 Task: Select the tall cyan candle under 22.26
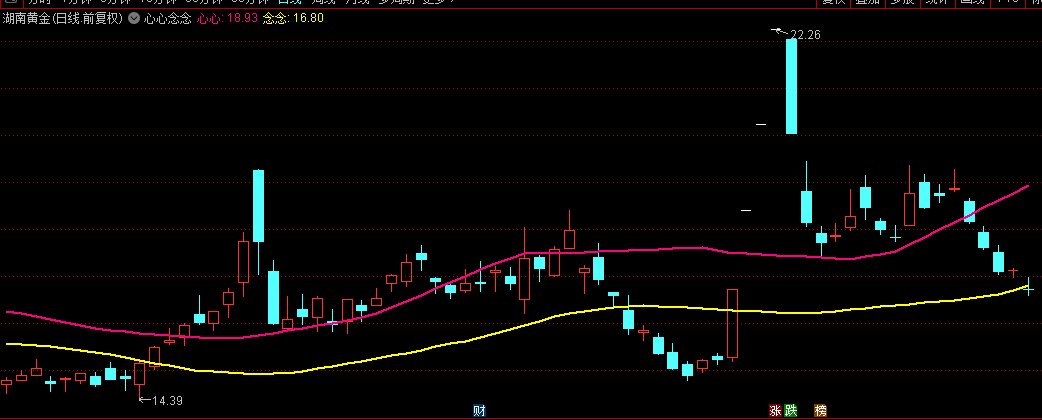click(791, 86)
